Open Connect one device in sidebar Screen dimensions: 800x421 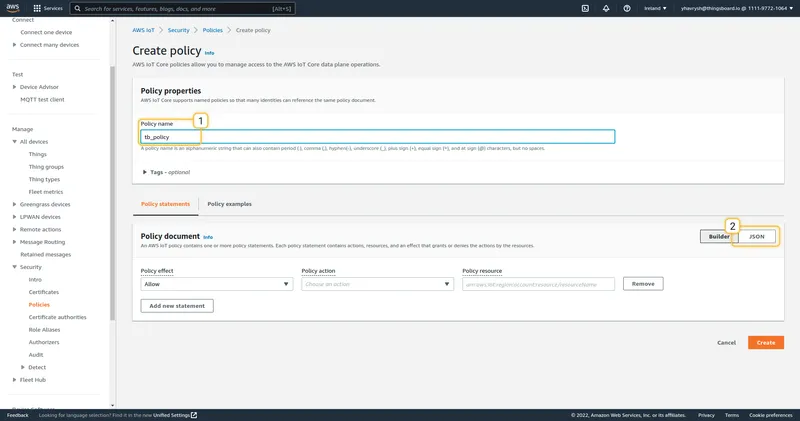46,32
